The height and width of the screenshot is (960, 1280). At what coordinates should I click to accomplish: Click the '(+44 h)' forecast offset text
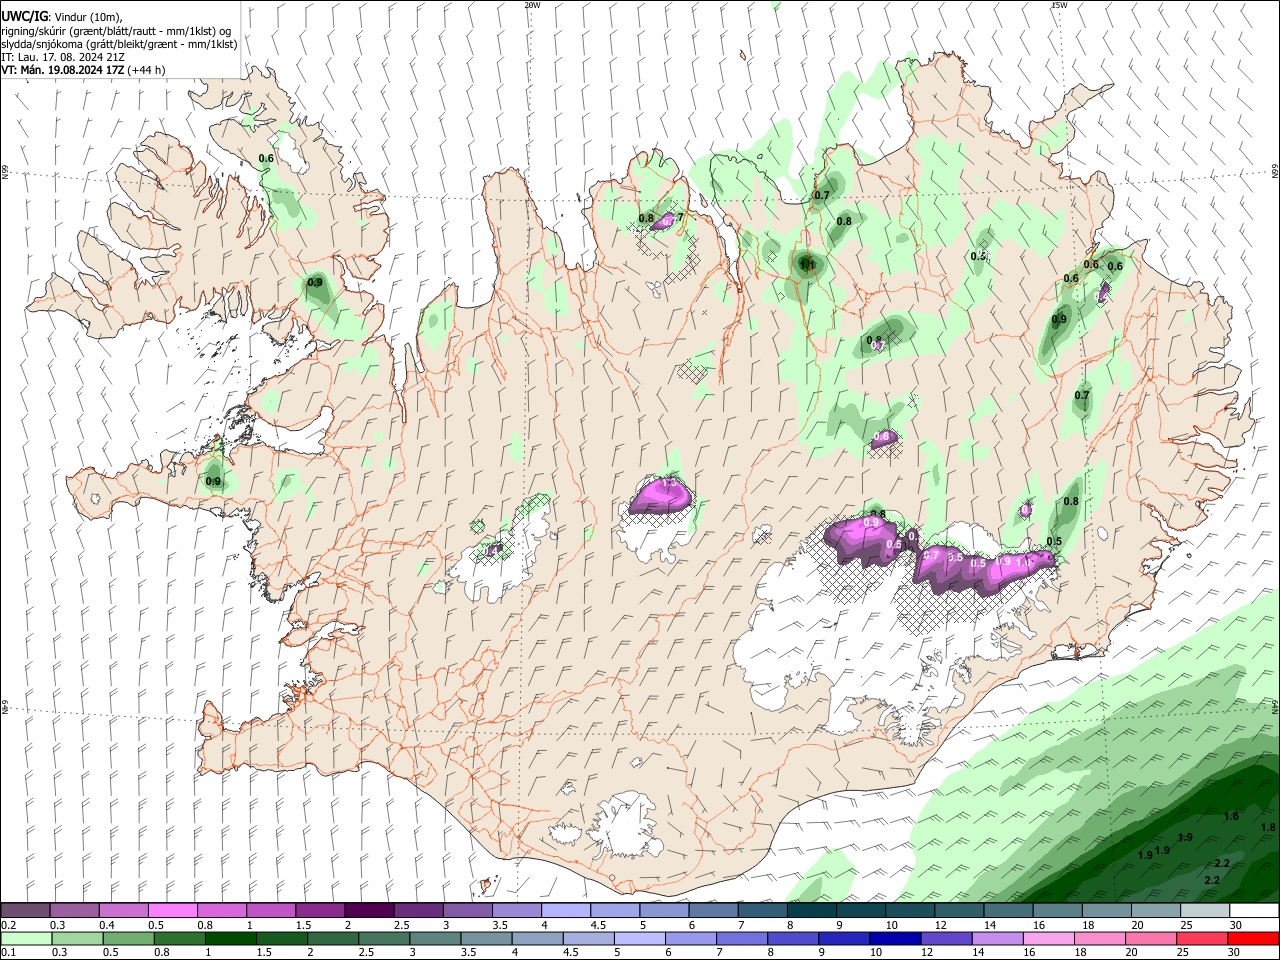pos(146,70)
